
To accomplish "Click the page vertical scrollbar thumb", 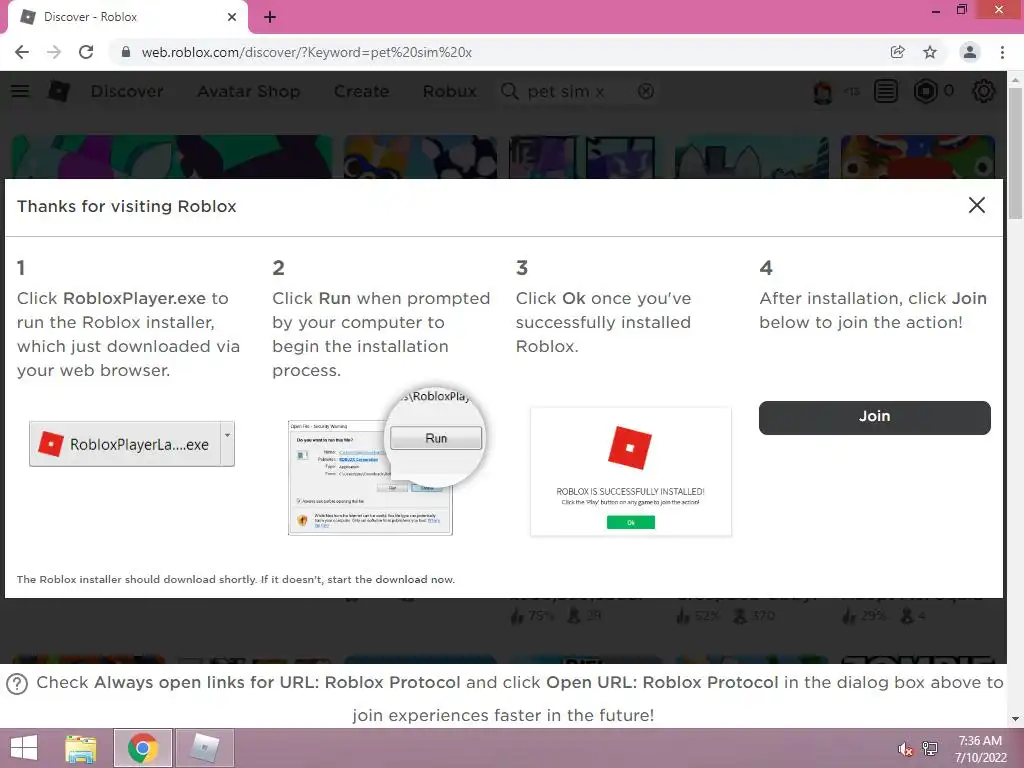I will (x=1015, y=152).
